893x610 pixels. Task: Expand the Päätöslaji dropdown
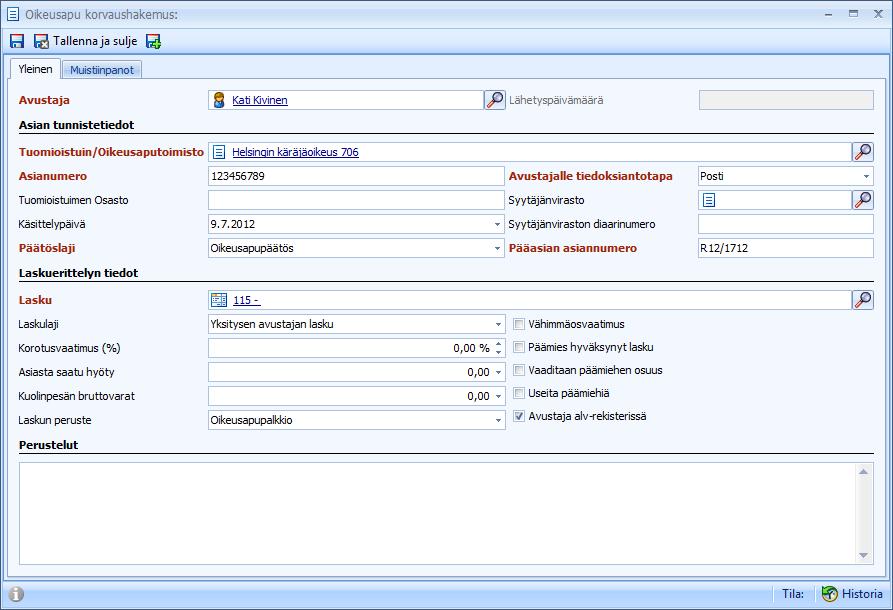(497, 248)
